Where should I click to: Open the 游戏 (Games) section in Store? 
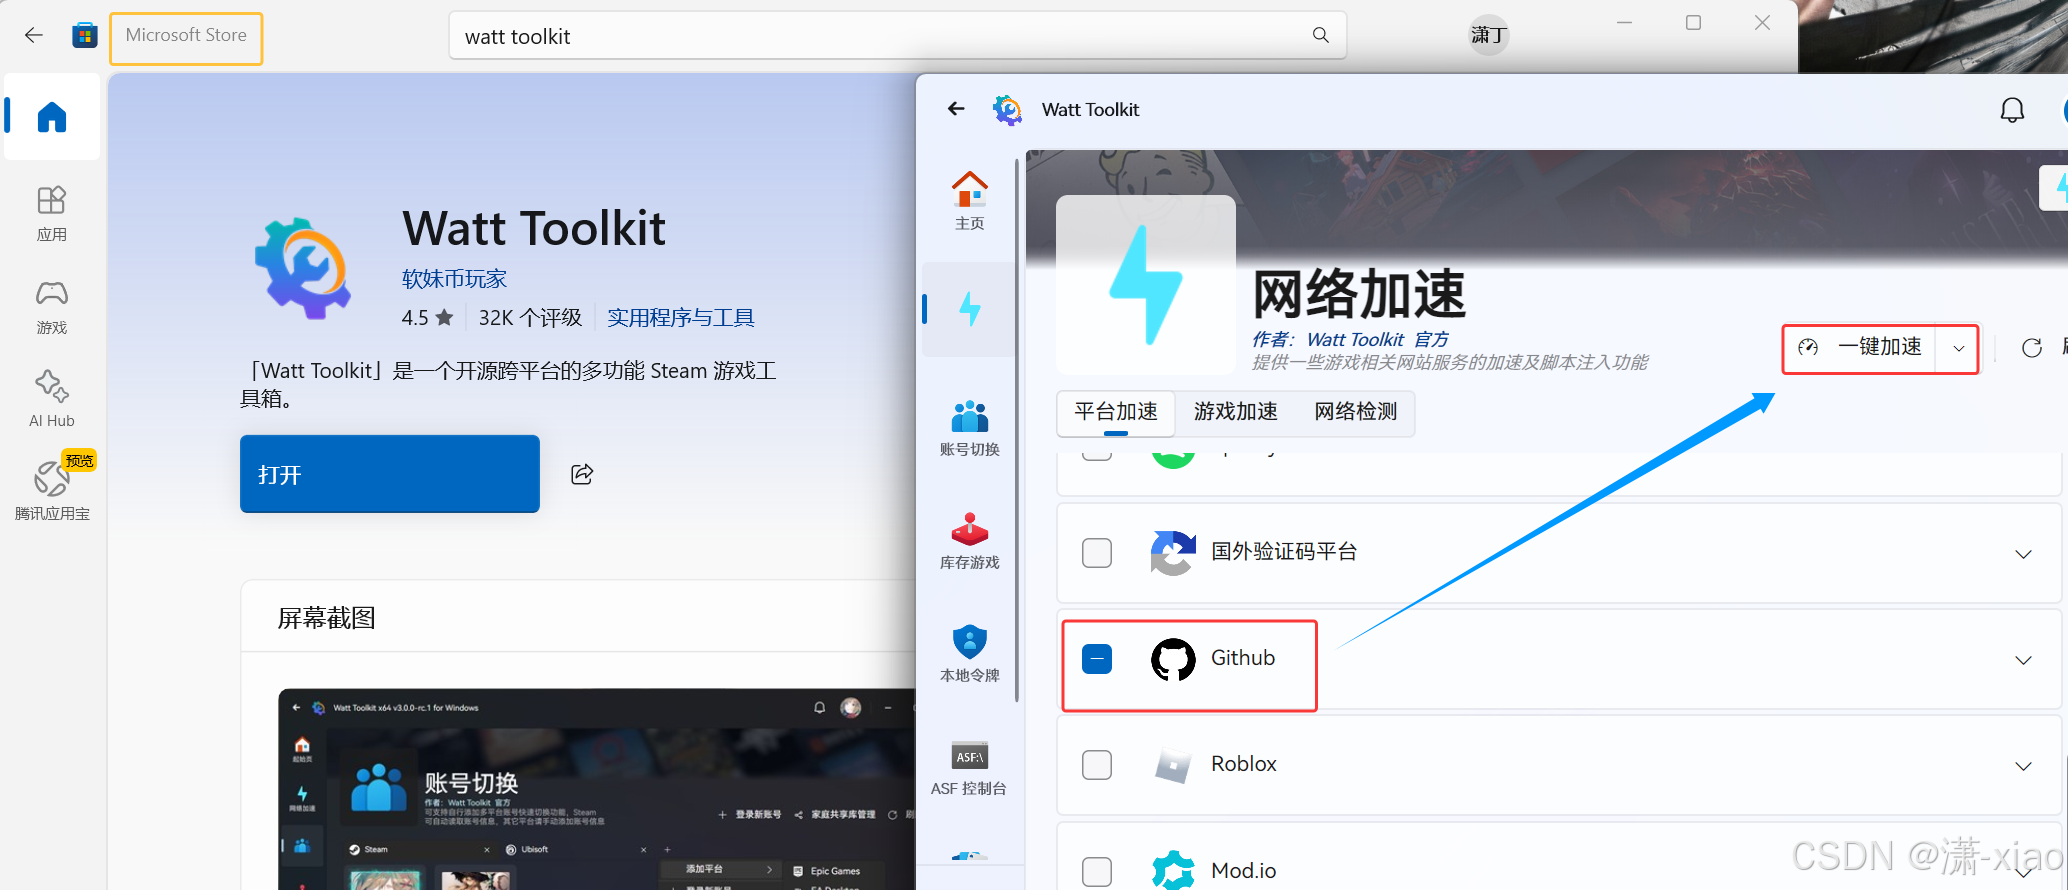pos(52,307)
